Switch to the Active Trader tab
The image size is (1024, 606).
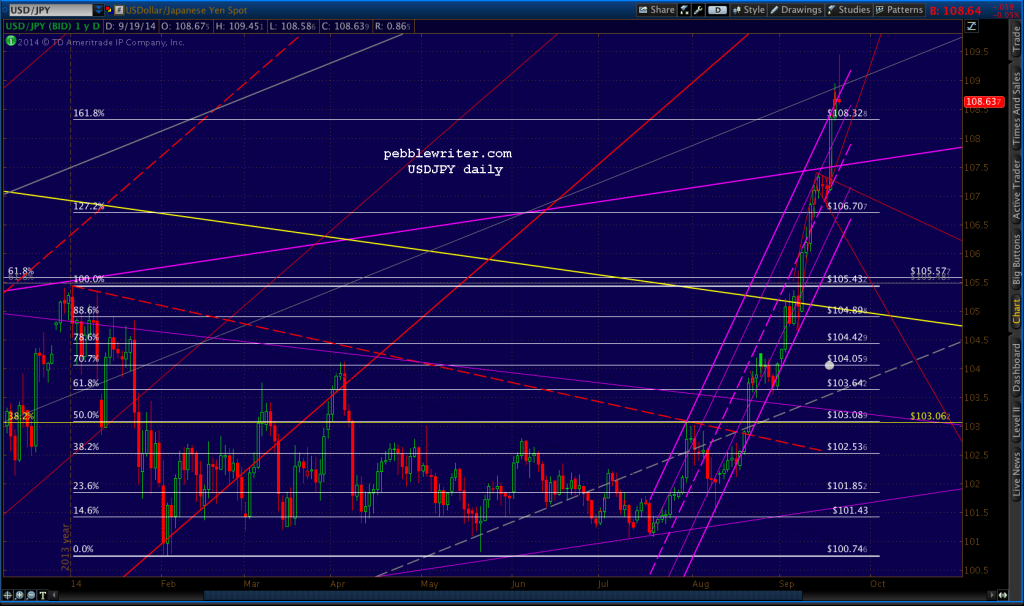pyautogui.click(x=1014, y=190)
